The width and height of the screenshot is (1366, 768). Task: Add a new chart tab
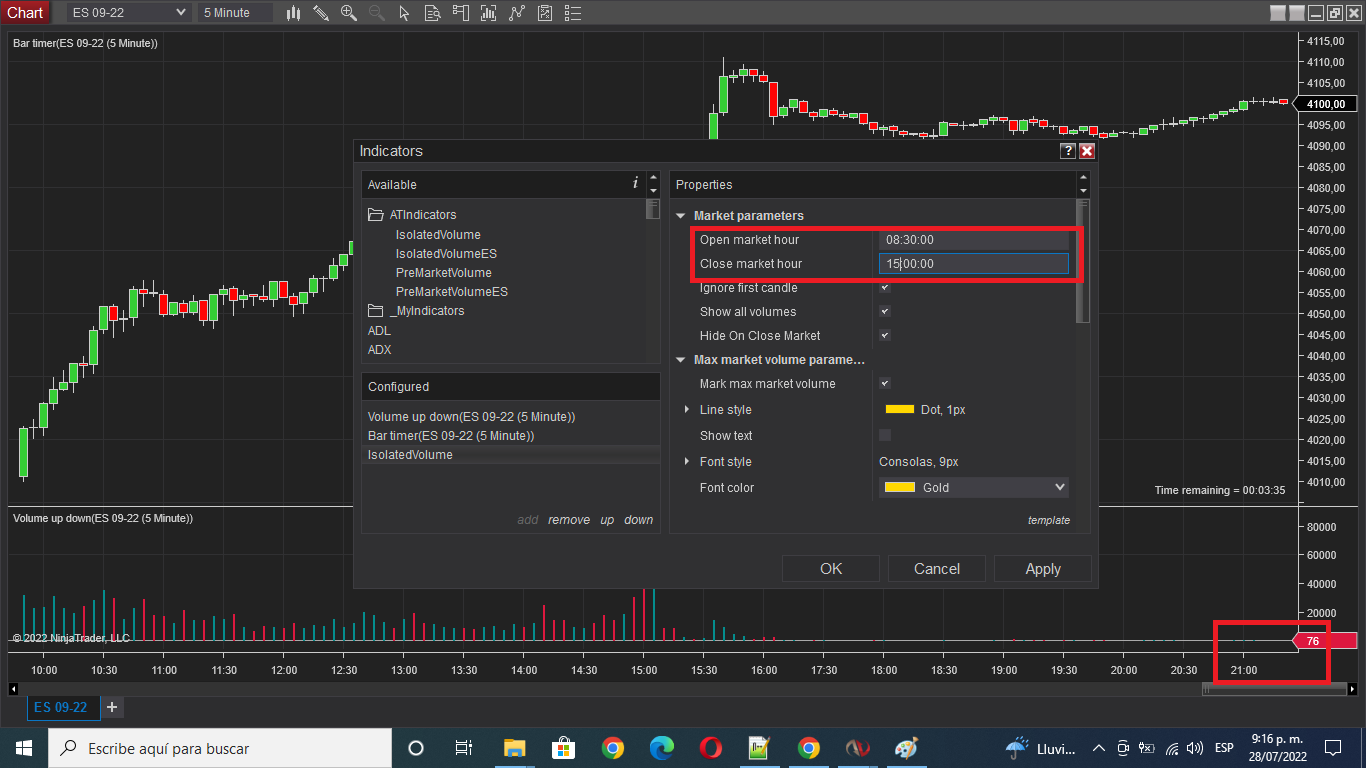(112, 707)
